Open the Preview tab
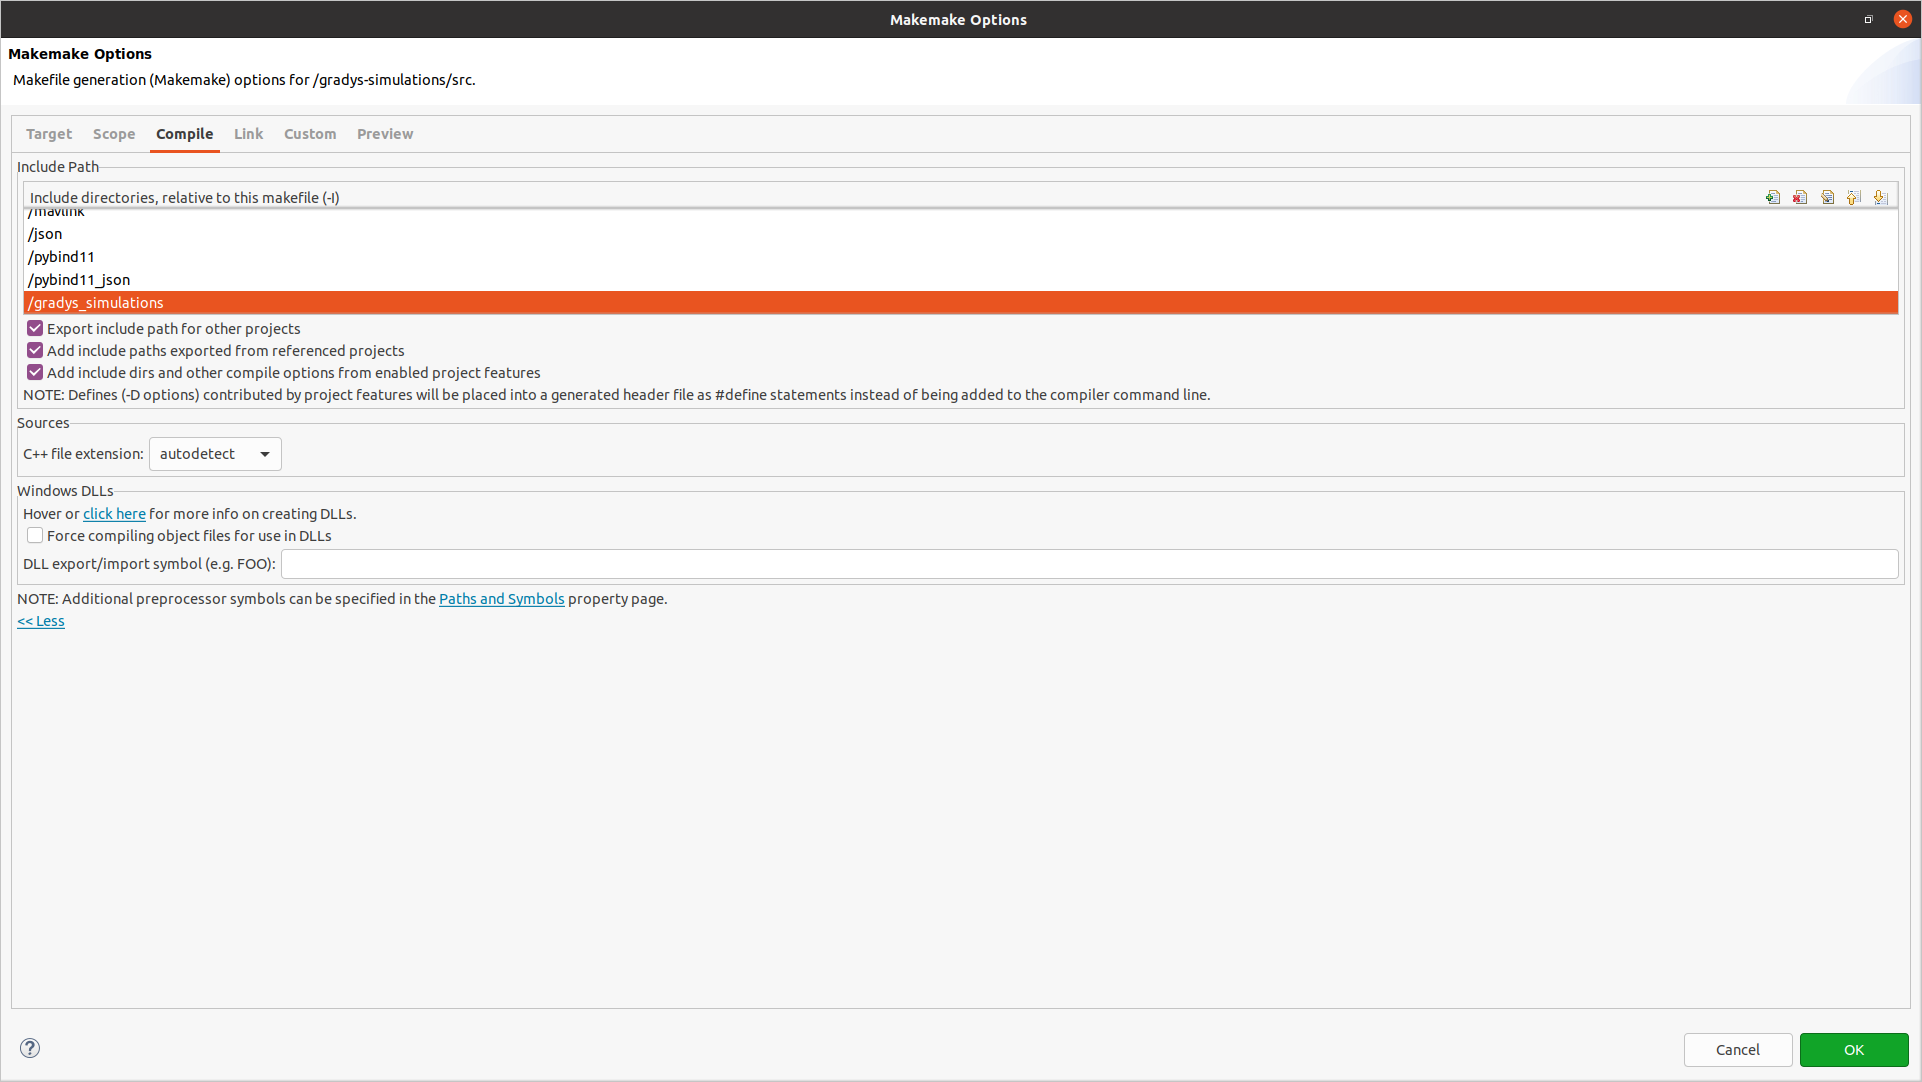 (x=385, y=134)
